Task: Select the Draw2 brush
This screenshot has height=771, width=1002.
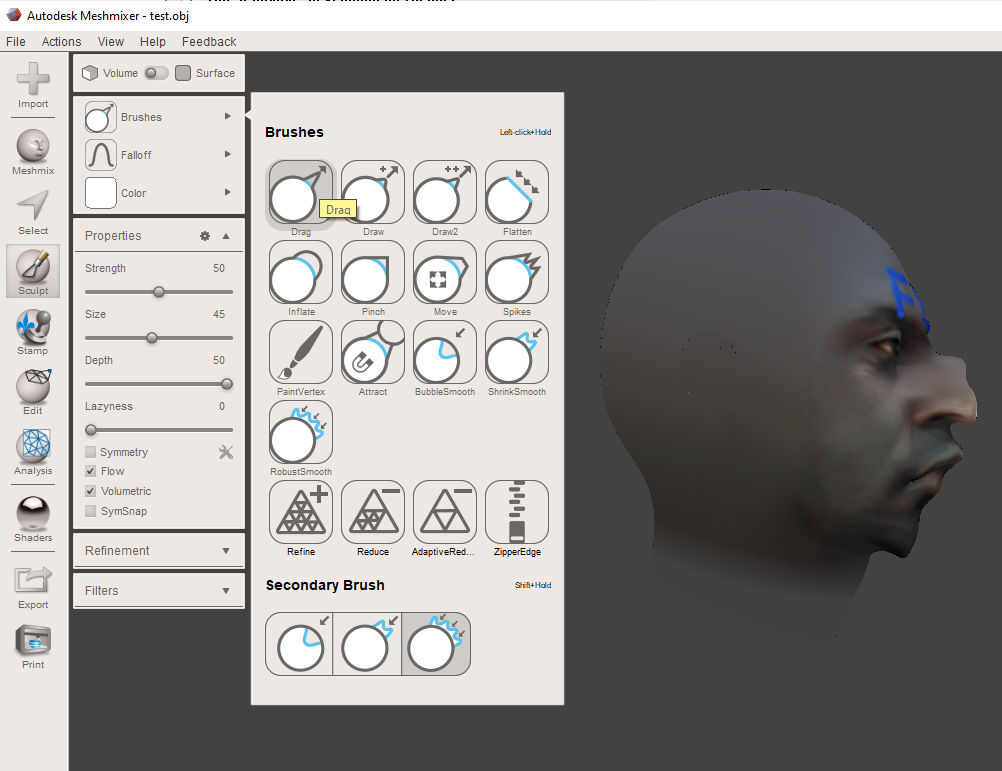Action: (445, 192)
